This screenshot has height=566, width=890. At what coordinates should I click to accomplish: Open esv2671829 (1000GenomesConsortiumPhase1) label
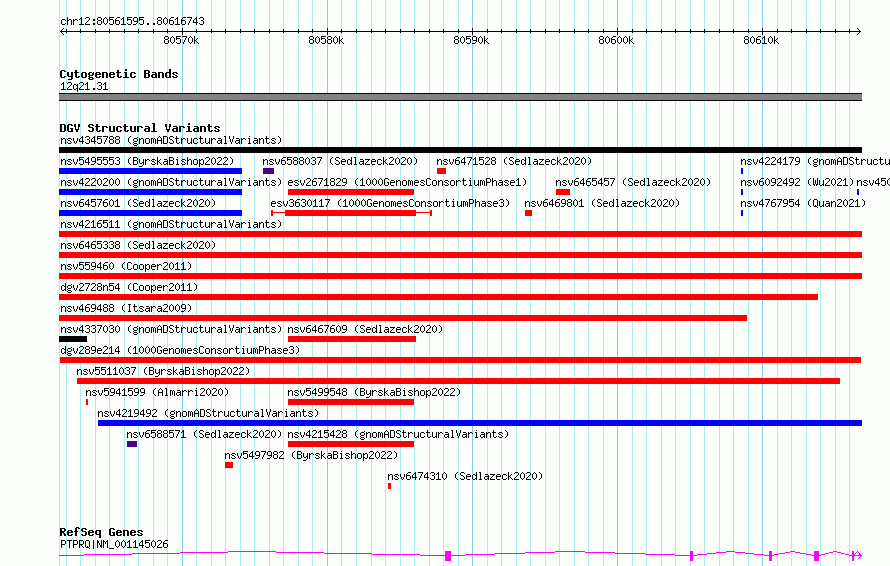(x=407, y=182)
